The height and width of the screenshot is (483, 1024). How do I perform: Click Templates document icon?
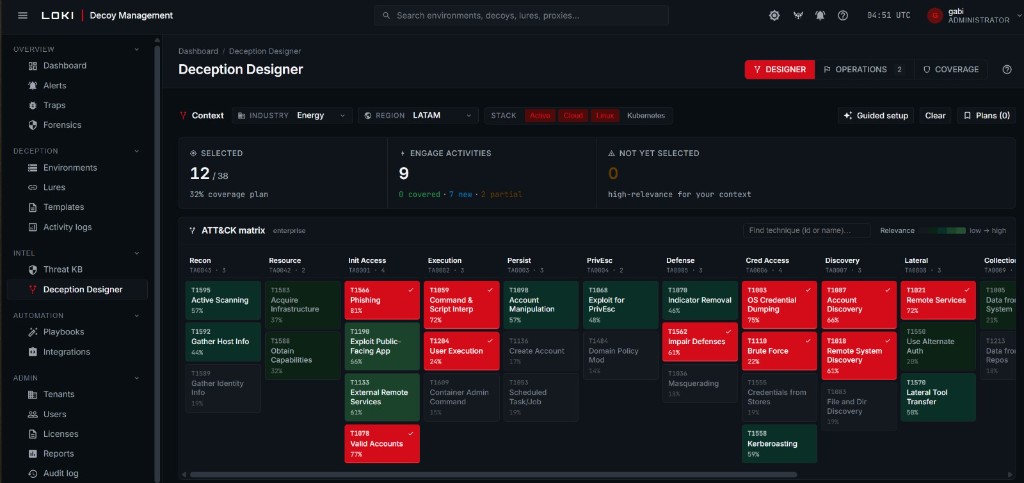[33, 207]
